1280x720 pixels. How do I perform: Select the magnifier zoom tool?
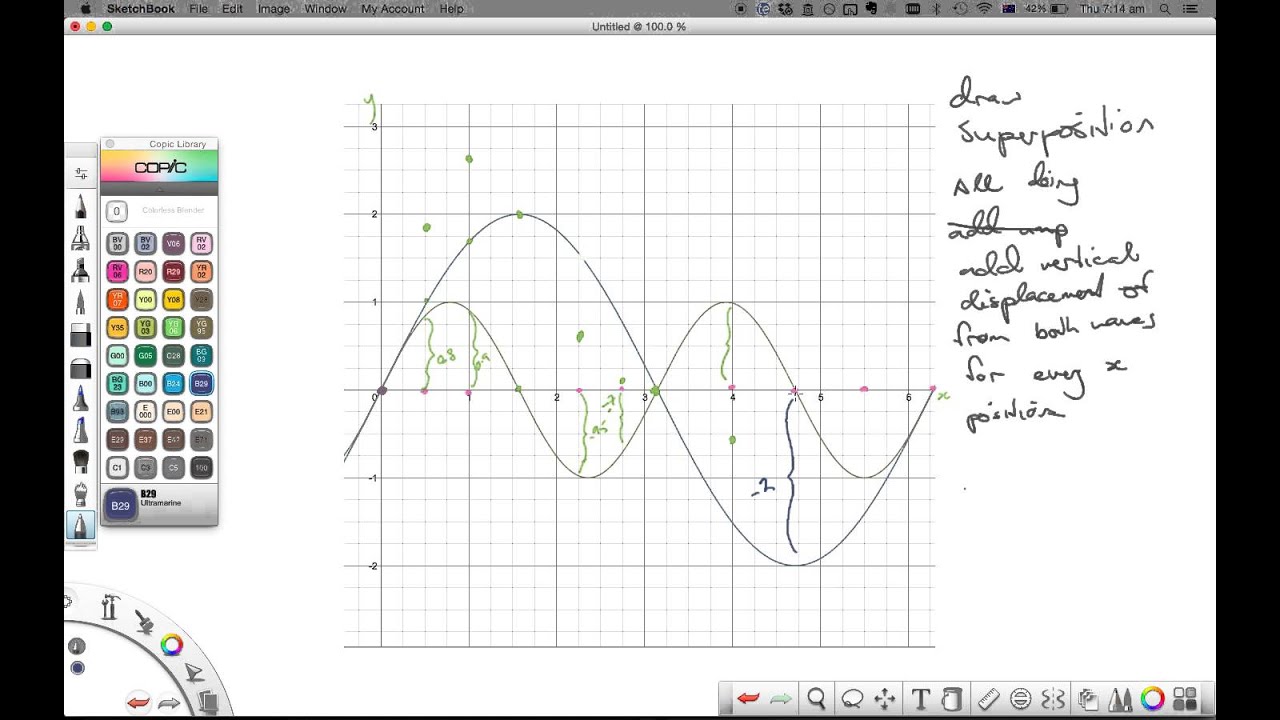(816, 699)
